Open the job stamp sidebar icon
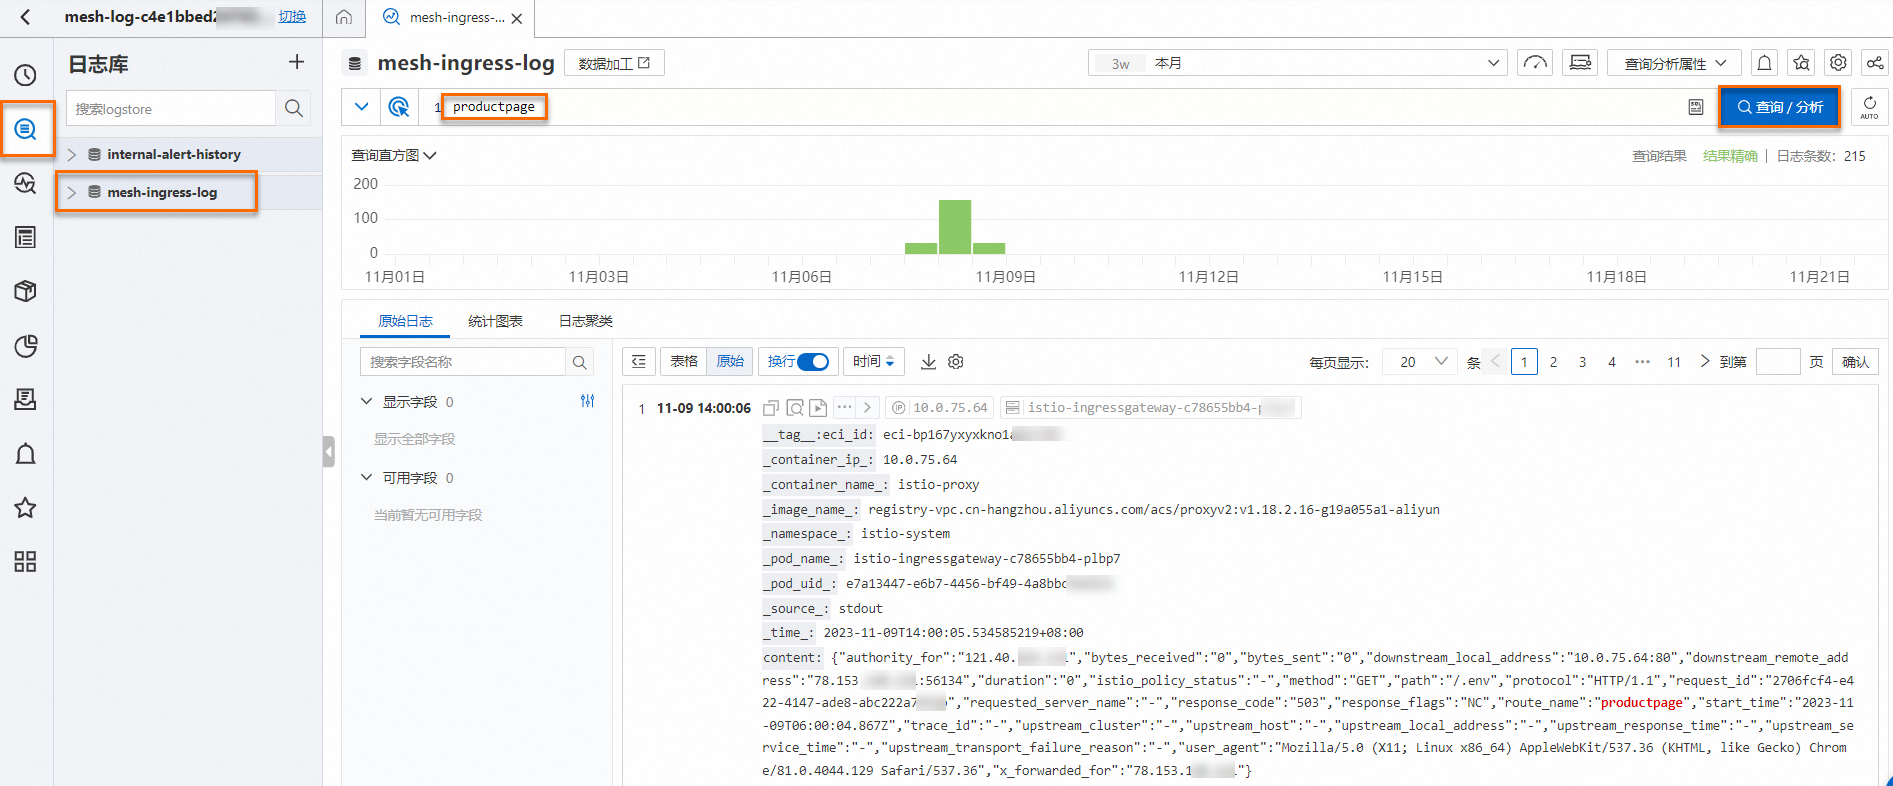Viewport: 1893px width, 786px height. pos(26,400)
